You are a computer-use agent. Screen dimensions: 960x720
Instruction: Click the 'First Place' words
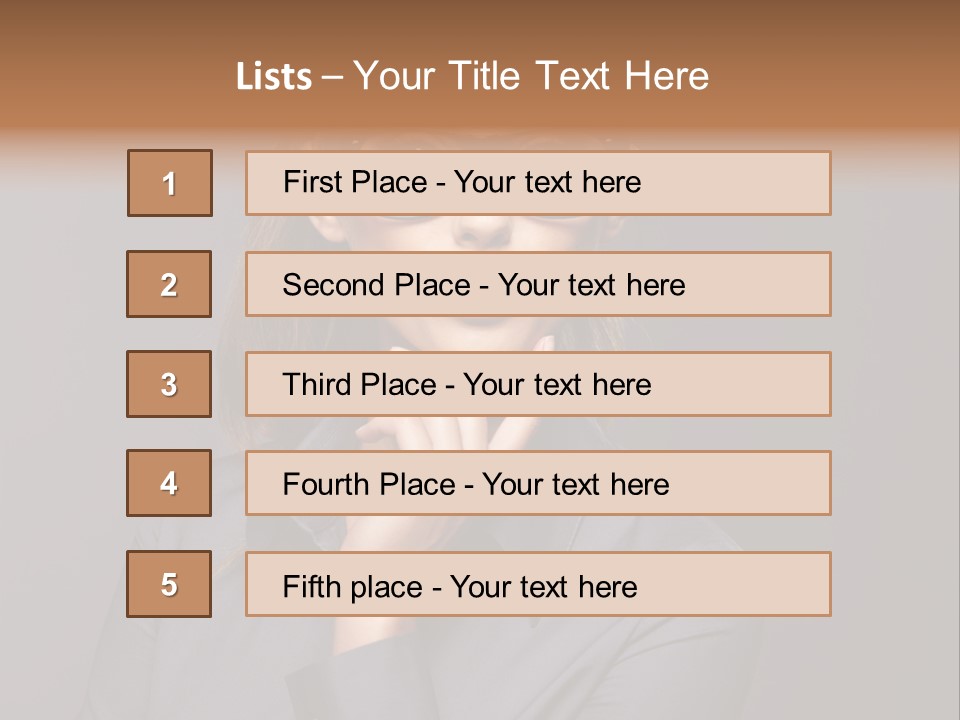[x=356, y=182]
